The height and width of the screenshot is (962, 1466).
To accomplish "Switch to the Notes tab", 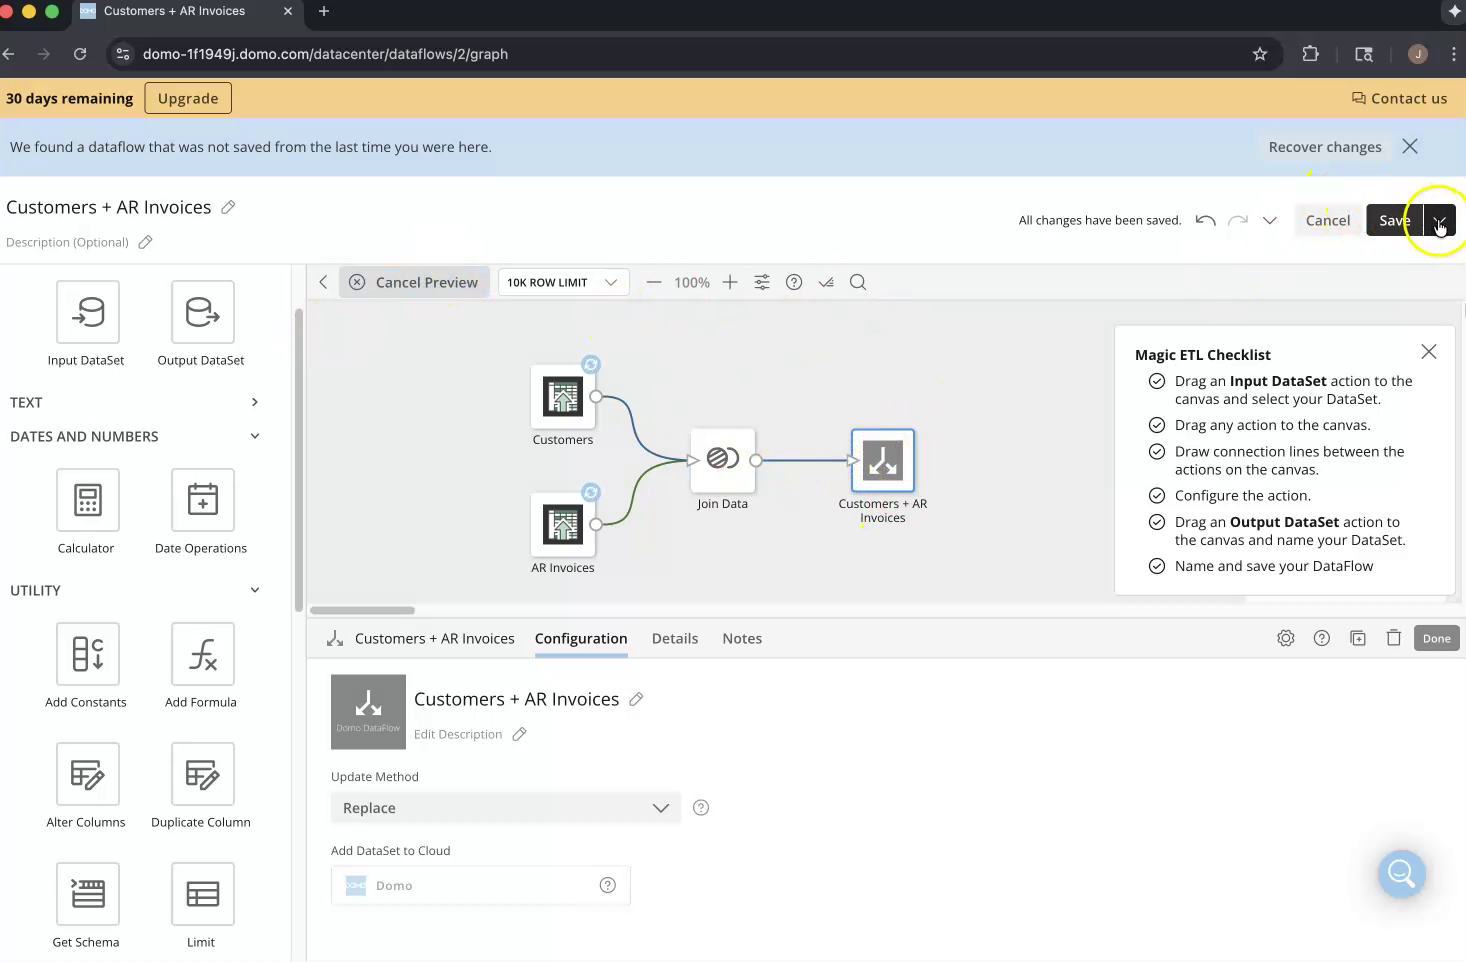I will (x=742, y=638).
